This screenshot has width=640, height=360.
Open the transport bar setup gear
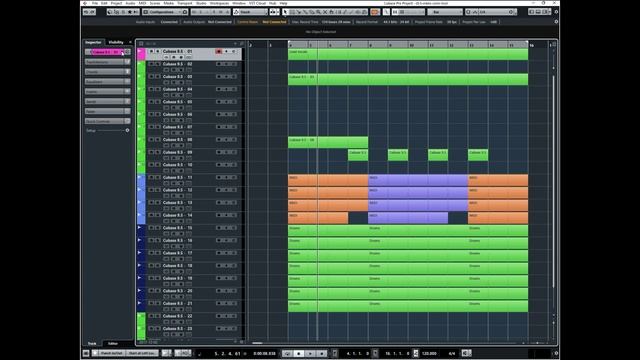(x=556, y=353)
